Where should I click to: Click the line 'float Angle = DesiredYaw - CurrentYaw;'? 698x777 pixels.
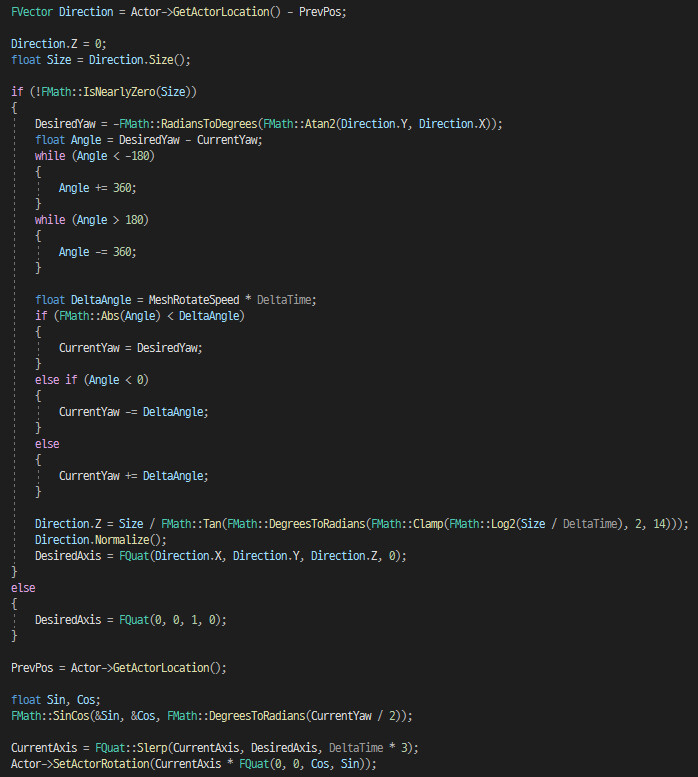point(148,140)
